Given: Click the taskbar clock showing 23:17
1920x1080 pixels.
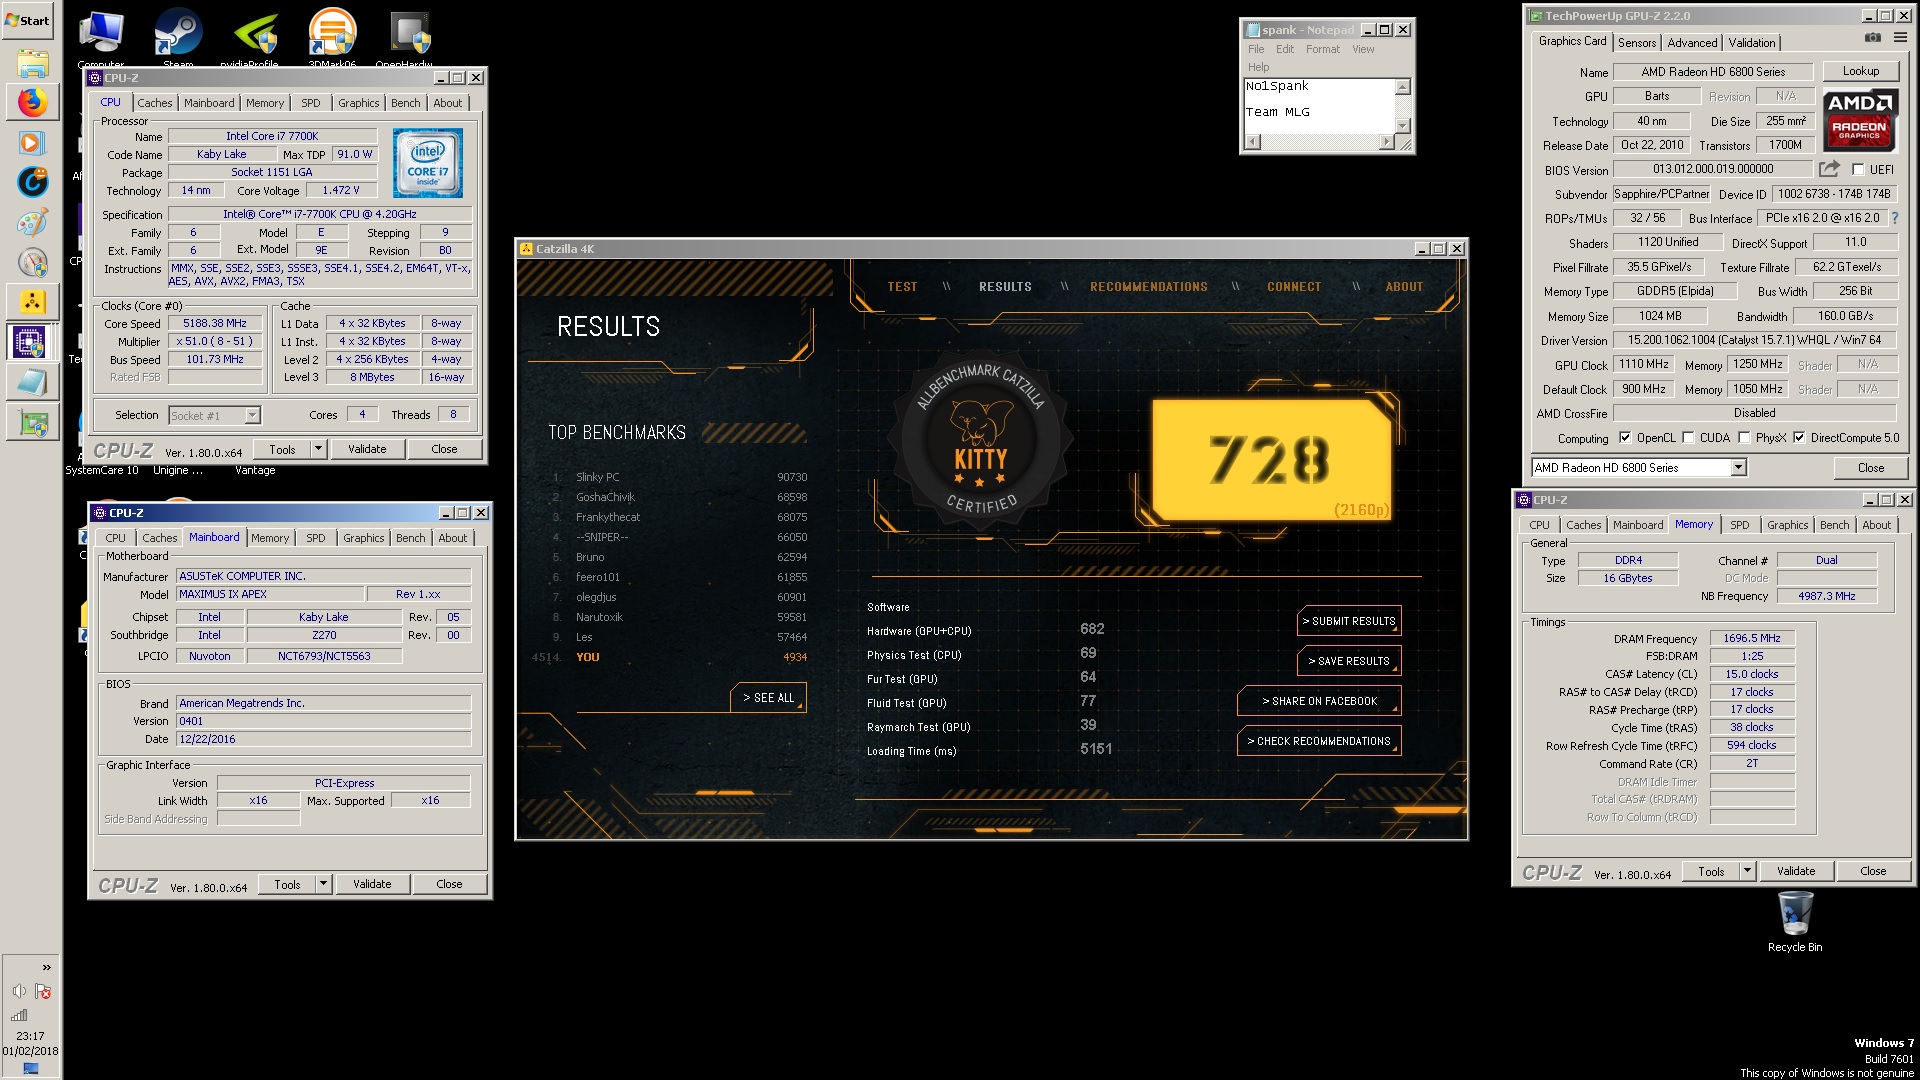Looking at the screenshot, I should (30, 1036).
